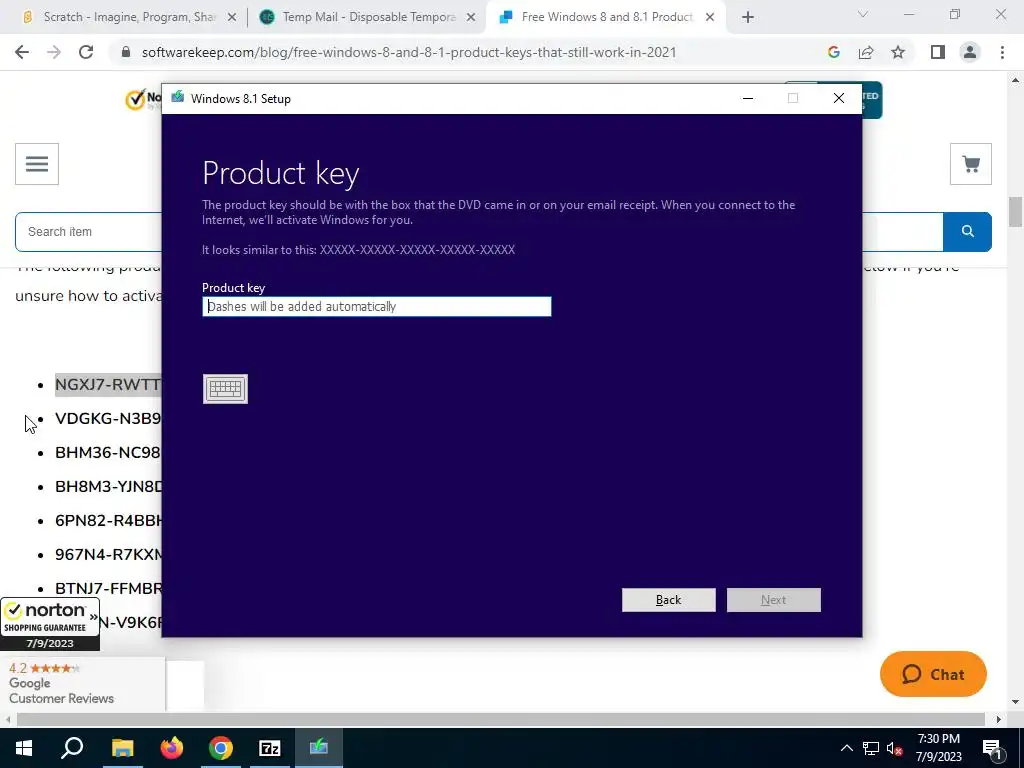Click the page vertical scrollbar thumb
This screenshot has width=1024, height=768.
[x=1015, y=212]
